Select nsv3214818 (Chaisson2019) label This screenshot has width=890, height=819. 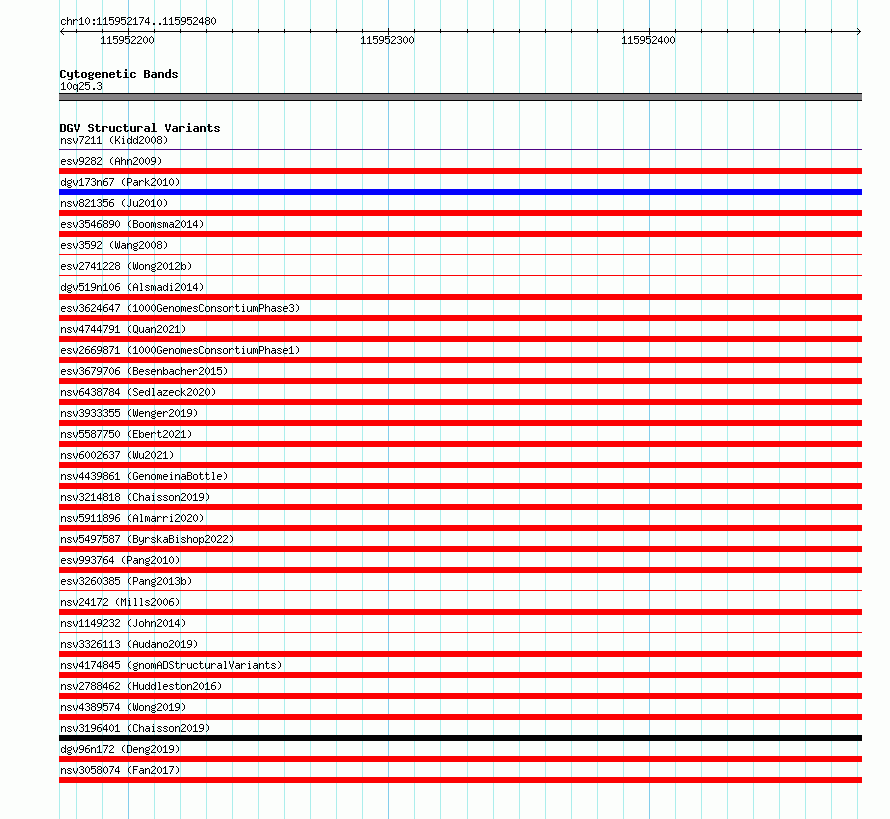click(x=135, y=497)
